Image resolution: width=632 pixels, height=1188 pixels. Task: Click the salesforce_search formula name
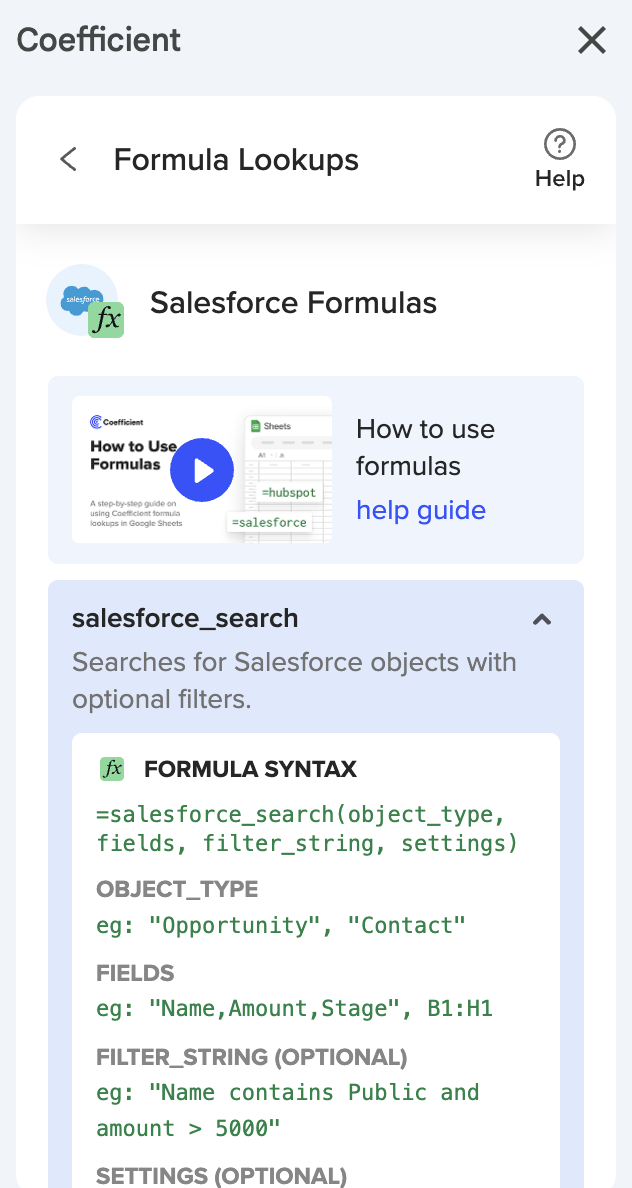coord(185,618)
